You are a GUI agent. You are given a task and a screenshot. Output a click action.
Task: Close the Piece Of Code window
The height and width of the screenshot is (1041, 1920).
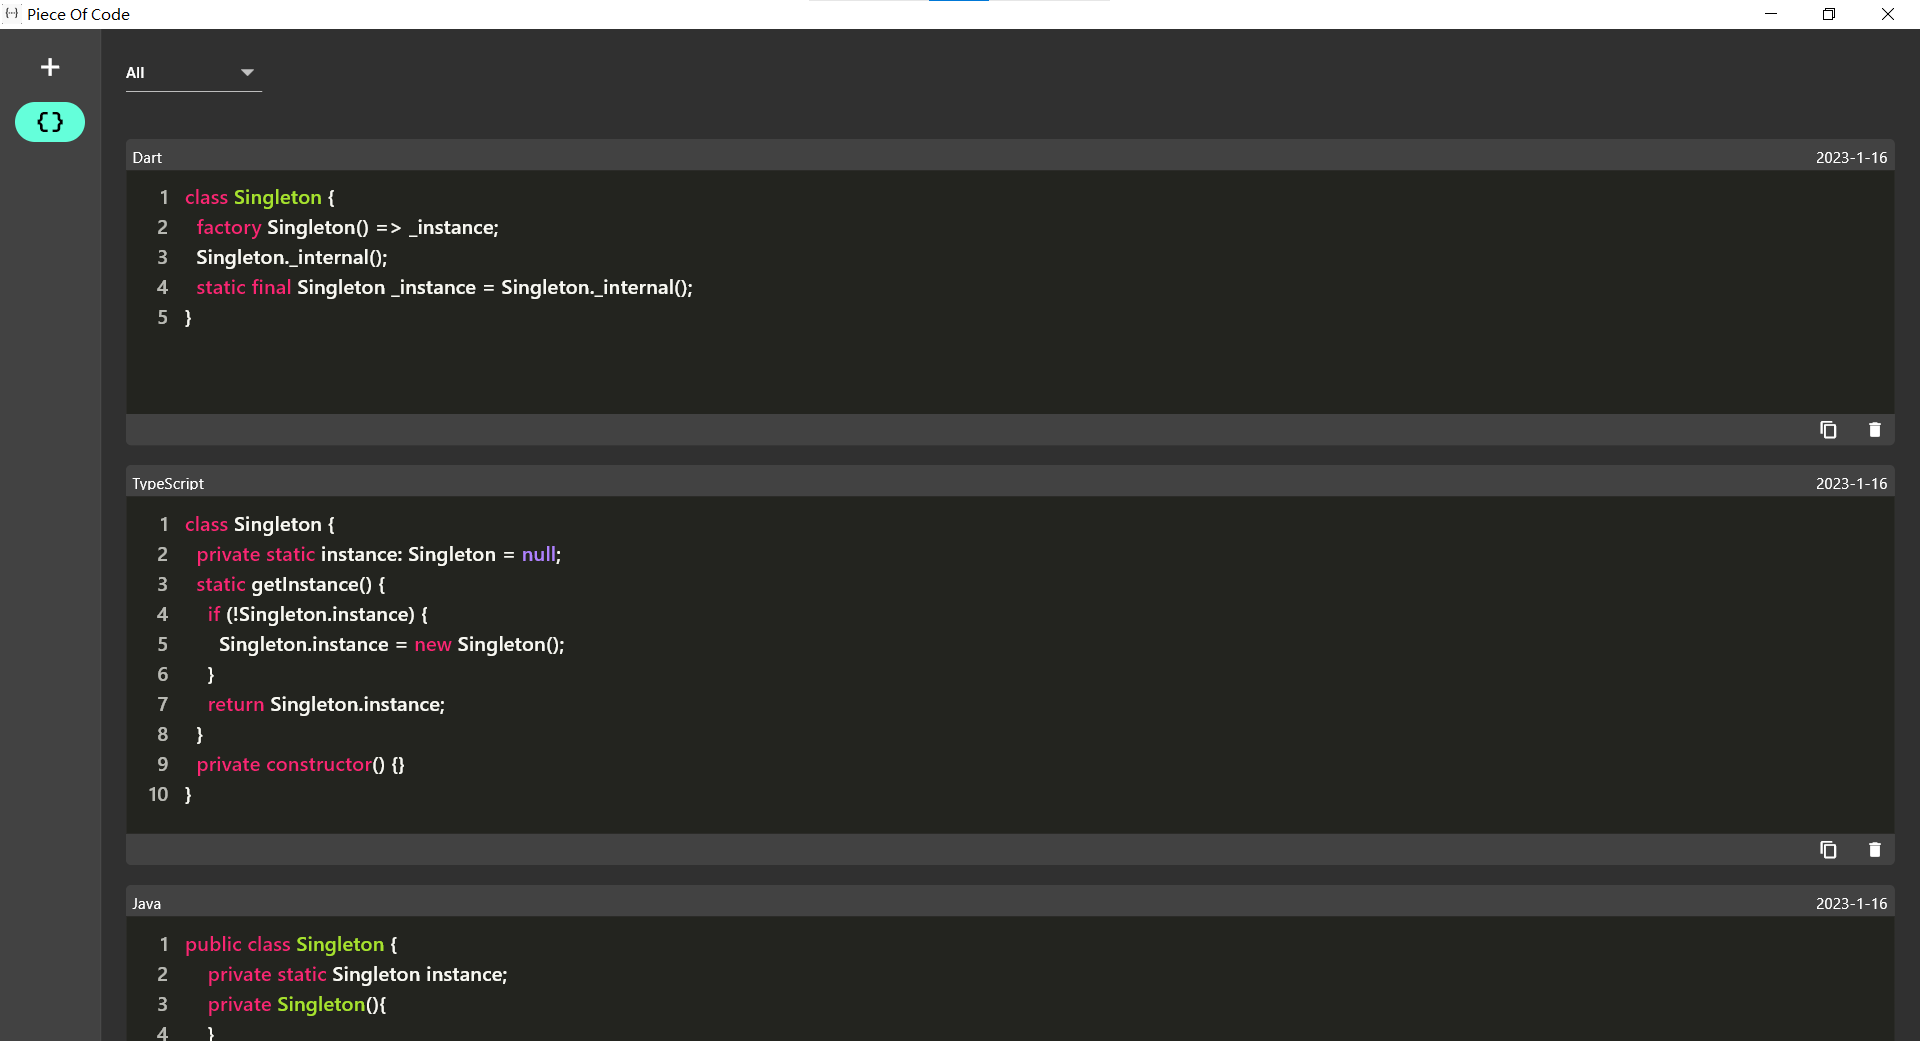(x=1887, y=14)
